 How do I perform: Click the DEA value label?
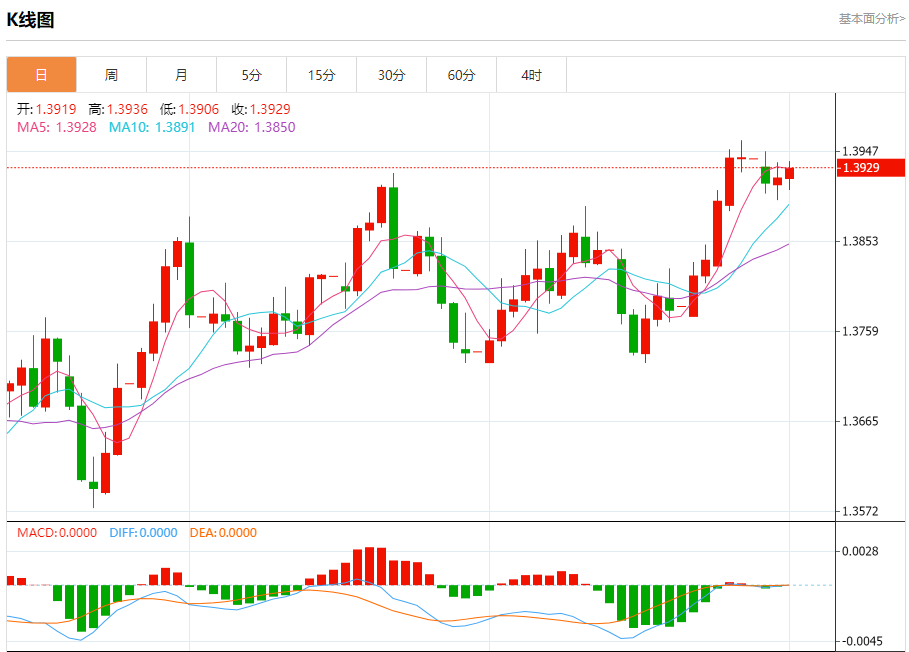tap(225, 533)
